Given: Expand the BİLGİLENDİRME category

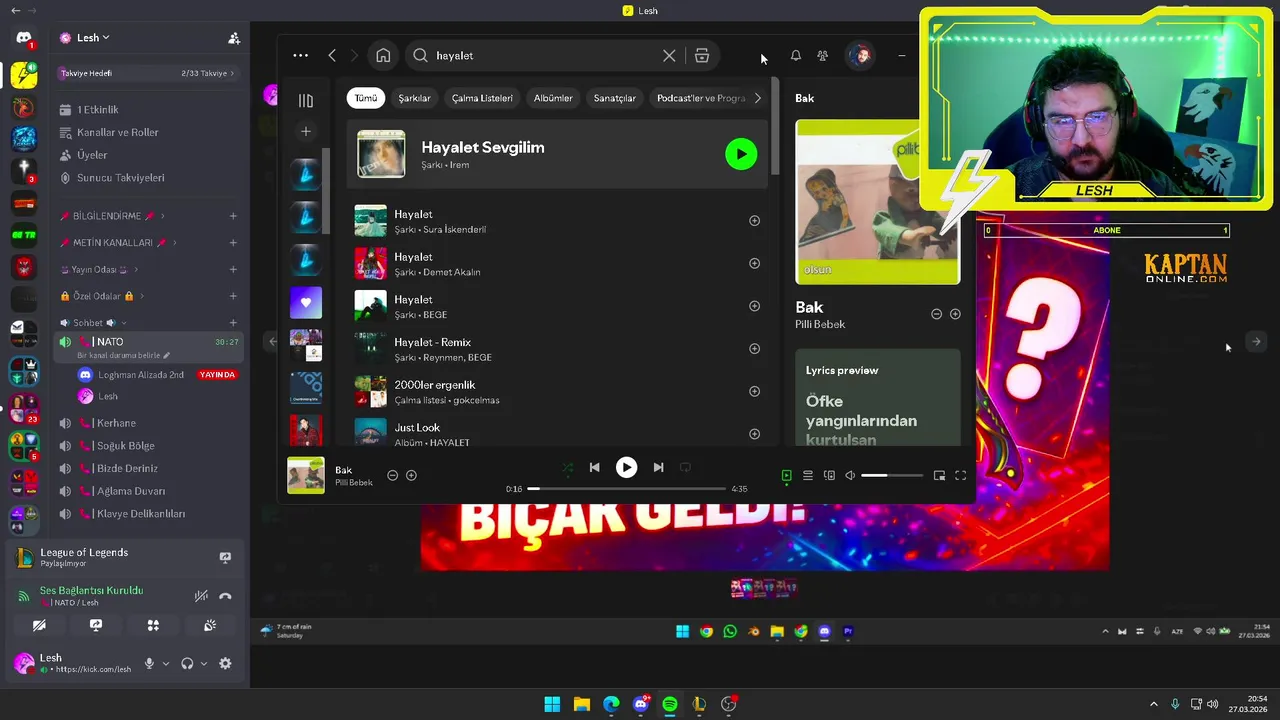Looking at the screenshot, I should 111,216.
